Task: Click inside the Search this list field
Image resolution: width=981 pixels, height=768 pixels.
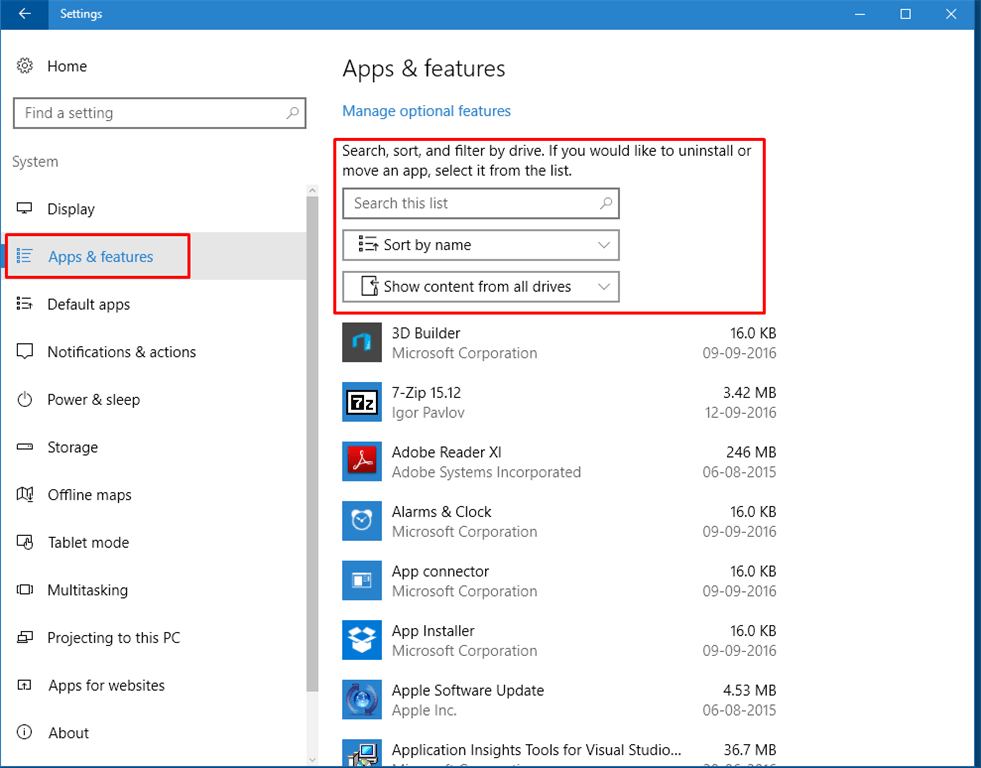Action: (x=460, y=203)
